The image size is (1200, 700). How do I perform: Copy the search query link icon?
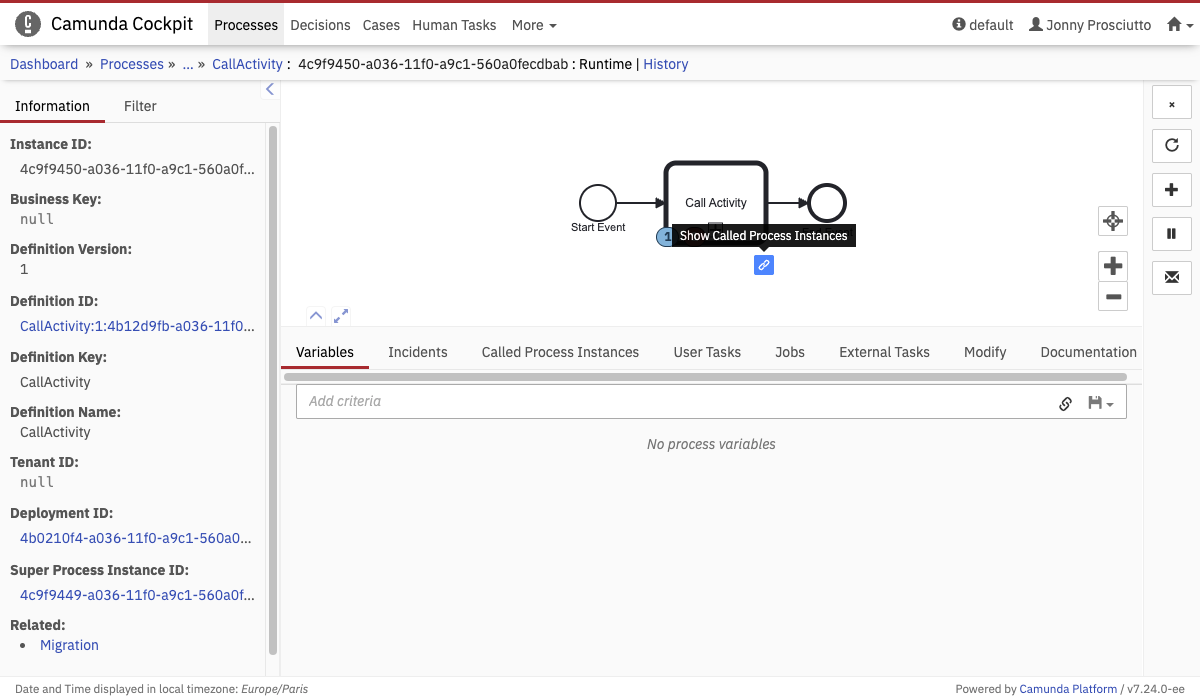(x=1065, y=403)
